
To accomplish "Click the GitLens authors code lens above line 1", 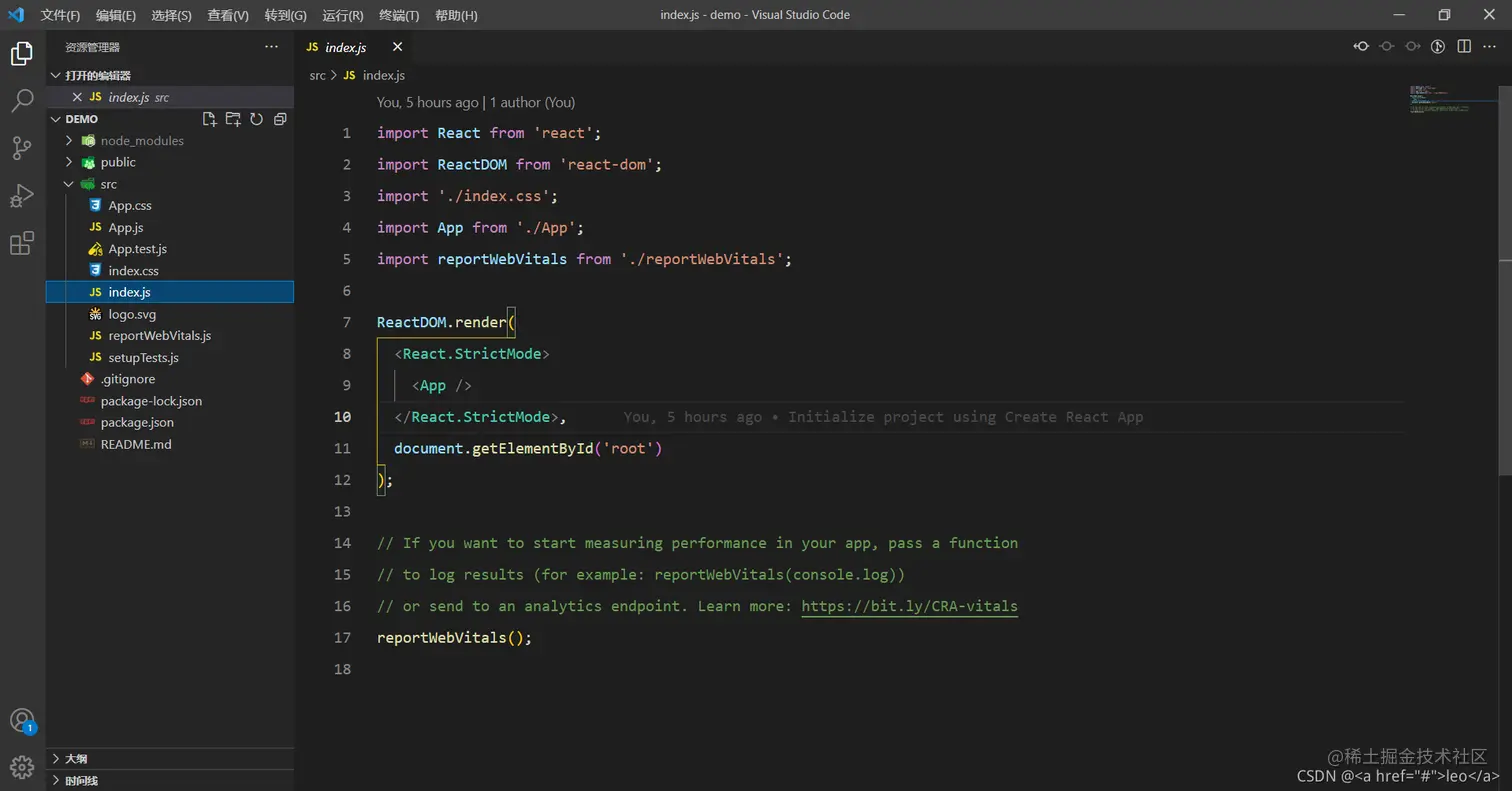I will 476,102.
